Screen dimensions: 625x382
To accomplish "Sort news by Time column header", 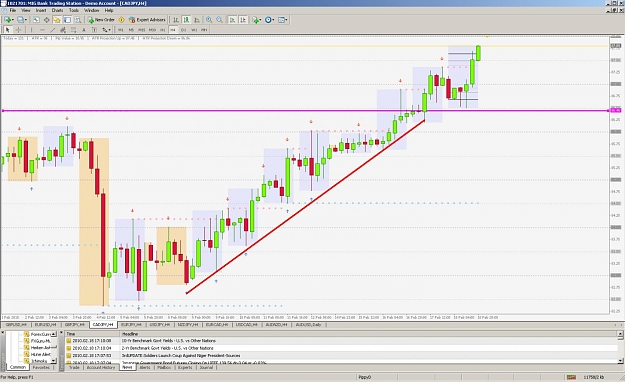I will coord(92,334).
